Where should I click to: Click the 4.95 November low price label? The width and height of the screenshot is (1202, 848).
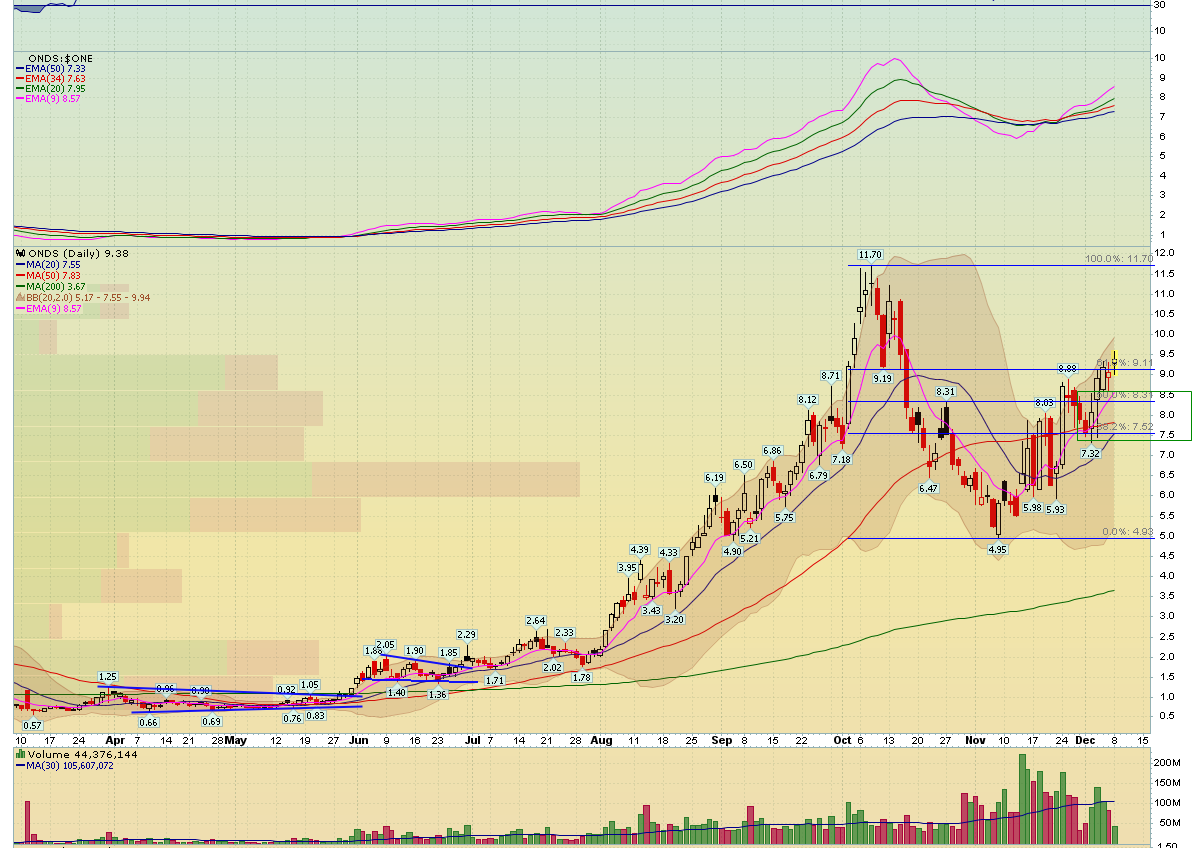click(997, 550)
